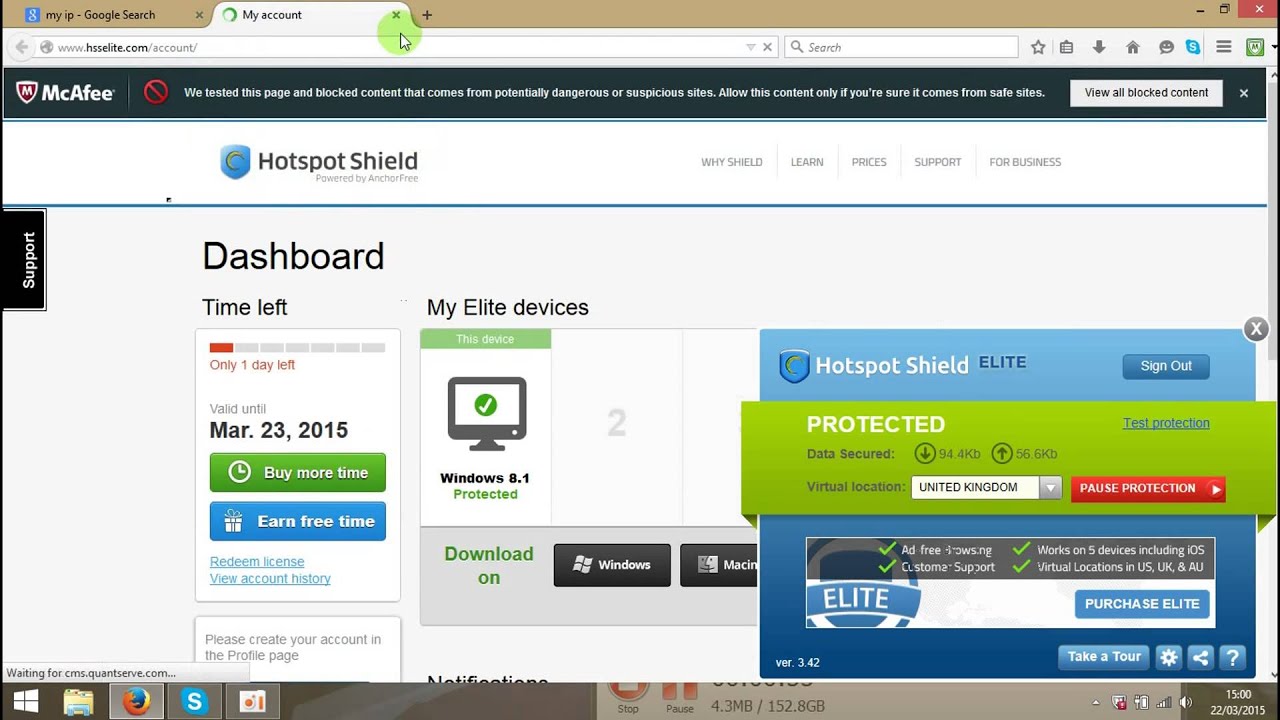Click the Redeem license link
1280x720 pixels.
[257, 562]
